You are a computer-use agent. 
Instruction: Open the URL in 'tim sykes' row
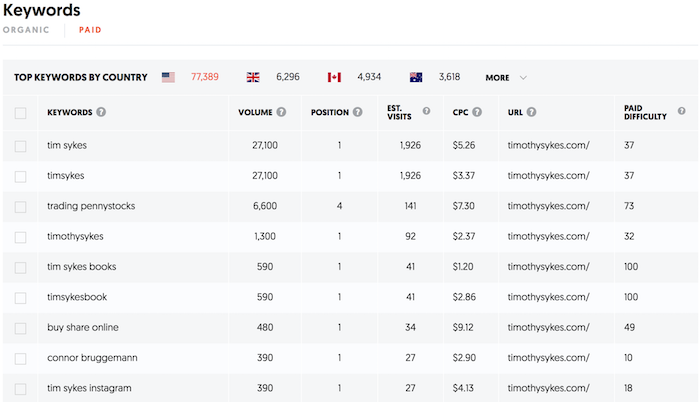[548, 145]
